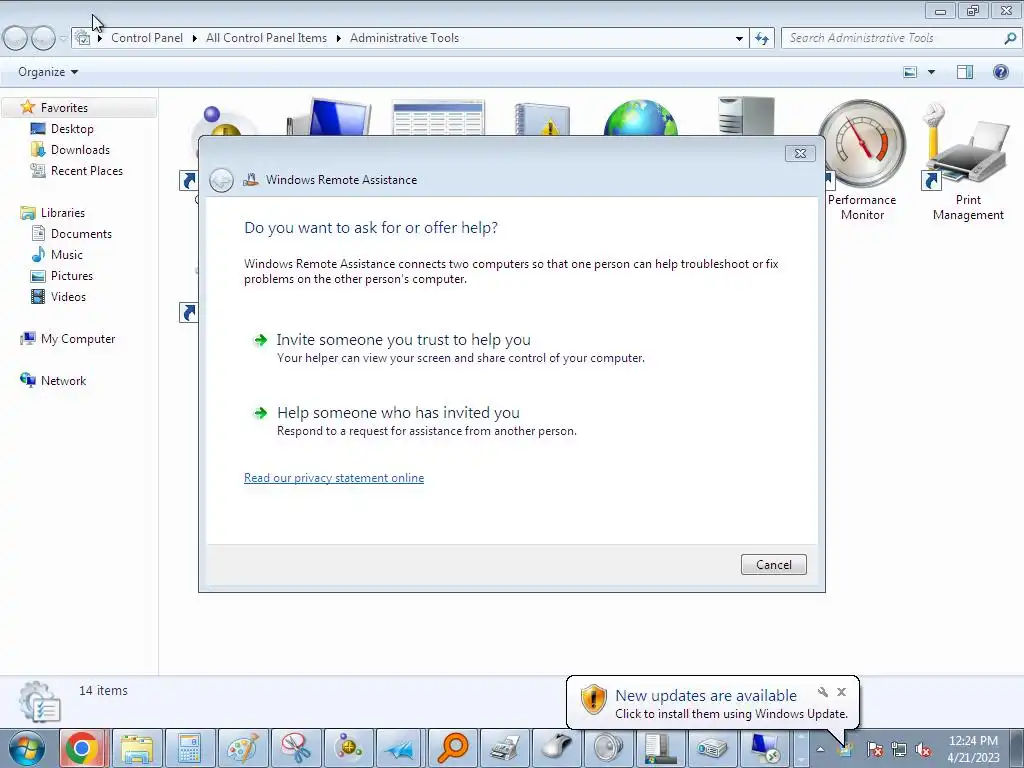The width and height of the screenshot is (1024, 768).
Task: Expand the view options dropdown arrow
Action: (x=931, y=72)
